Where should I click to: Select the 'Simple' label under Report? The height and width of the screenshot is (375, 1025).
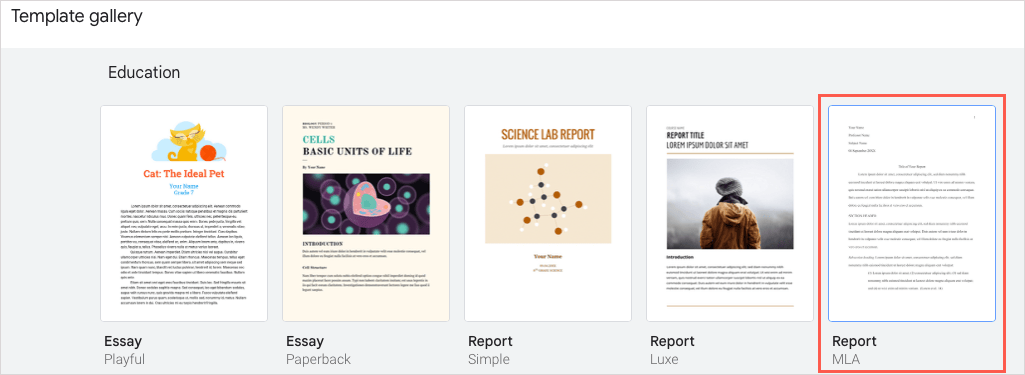click(x=488, y=359)
